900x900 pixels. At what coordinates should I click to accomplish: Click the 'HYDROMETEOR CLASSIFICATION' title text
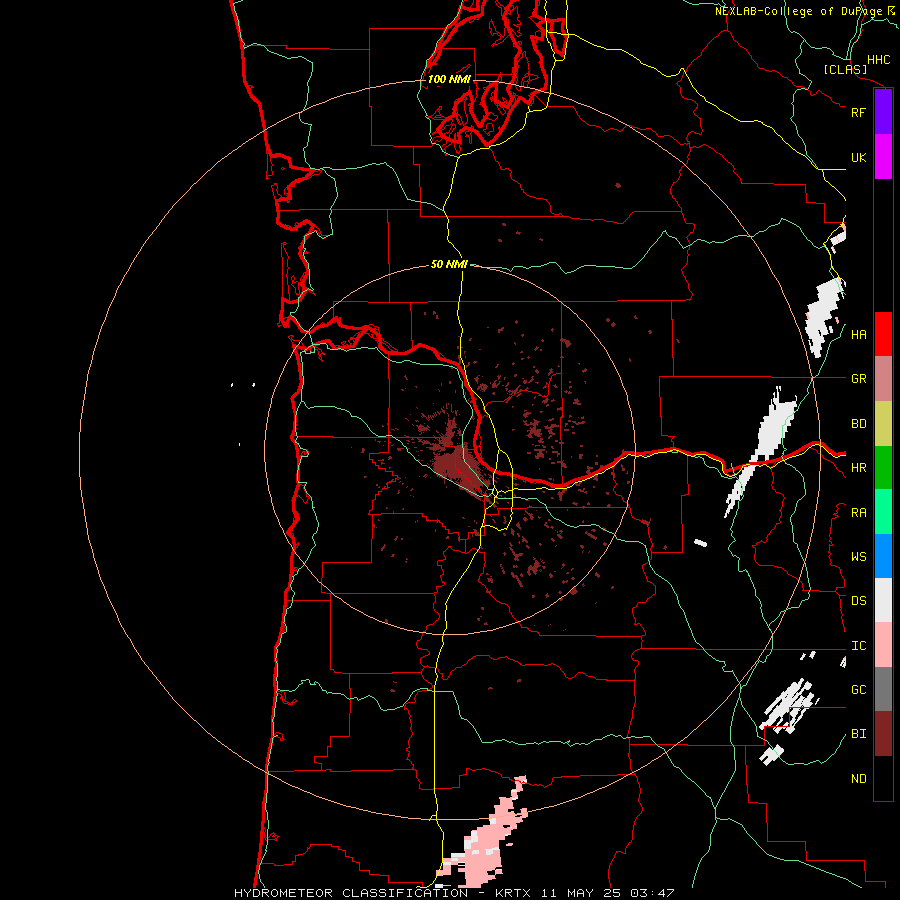[351, 893]
